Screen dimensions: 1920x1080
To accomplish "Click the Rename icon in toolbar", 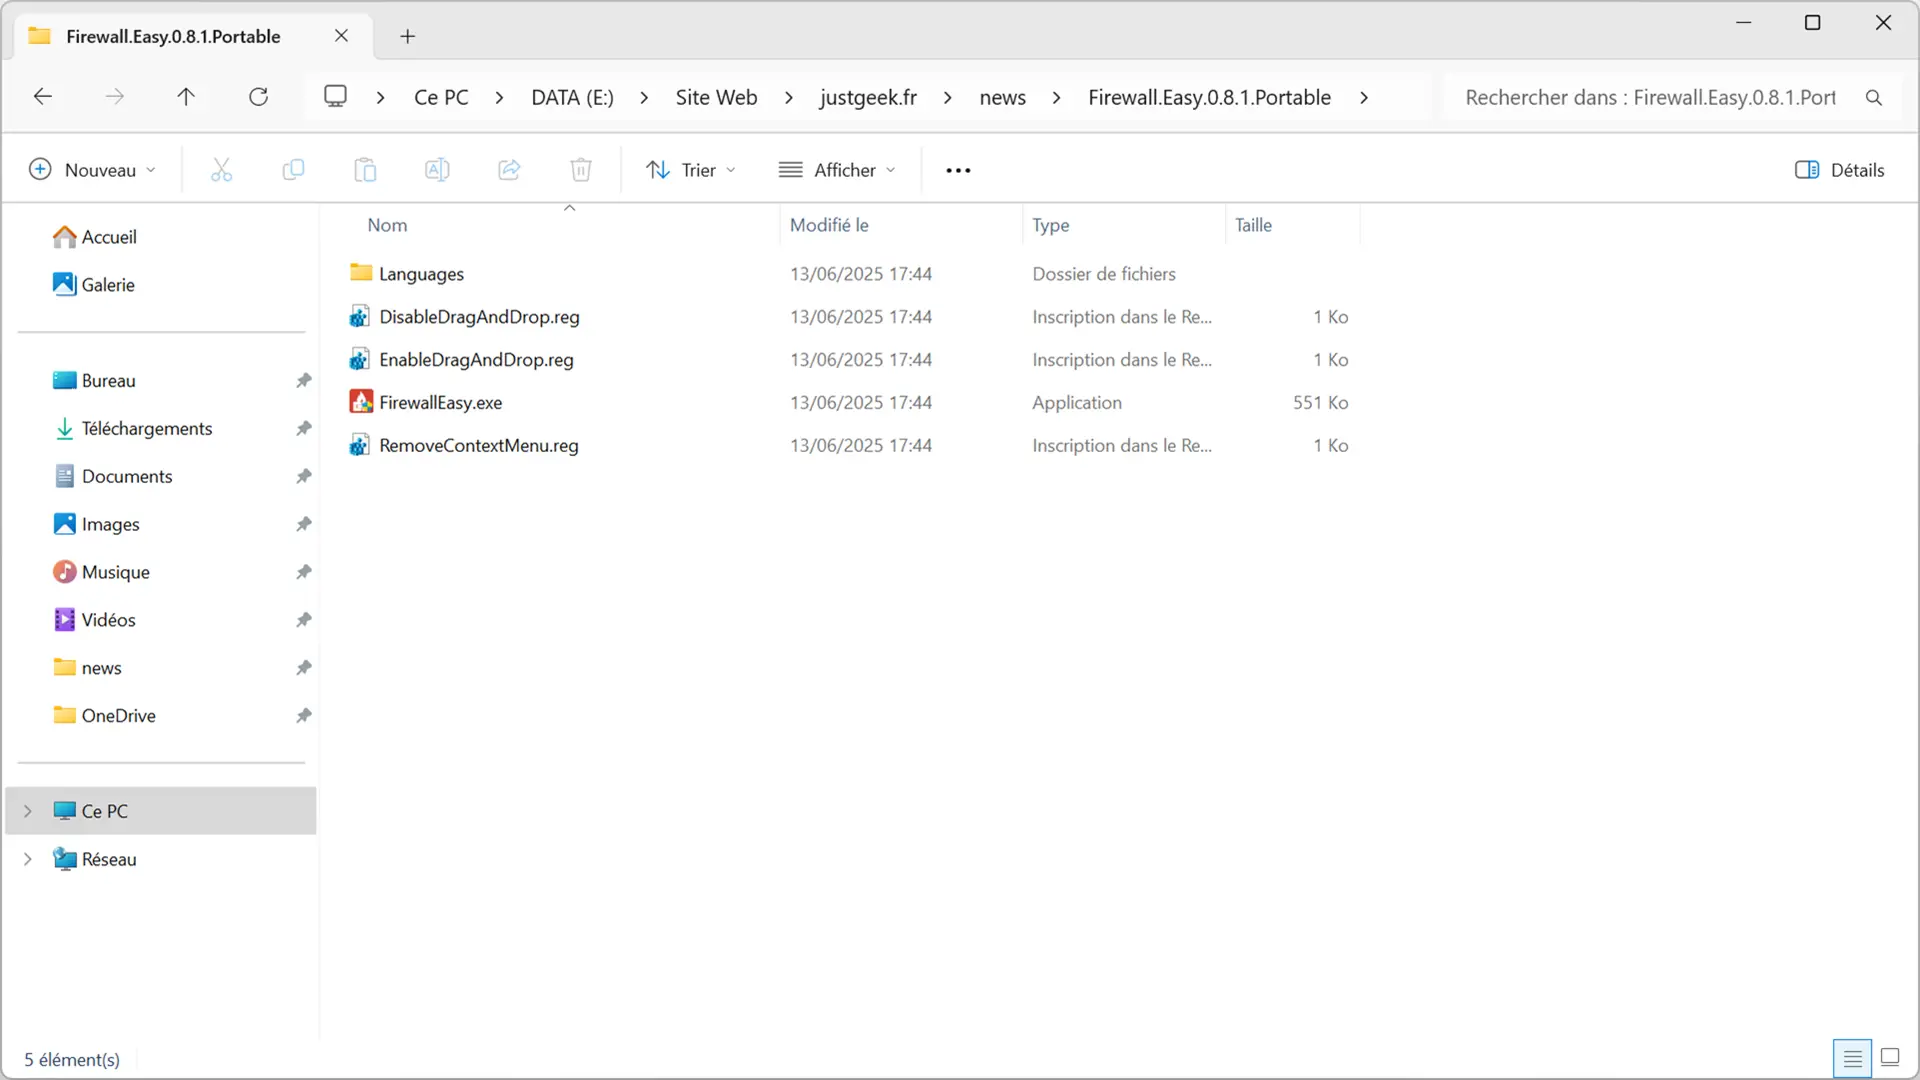I will tap(437, 170).
